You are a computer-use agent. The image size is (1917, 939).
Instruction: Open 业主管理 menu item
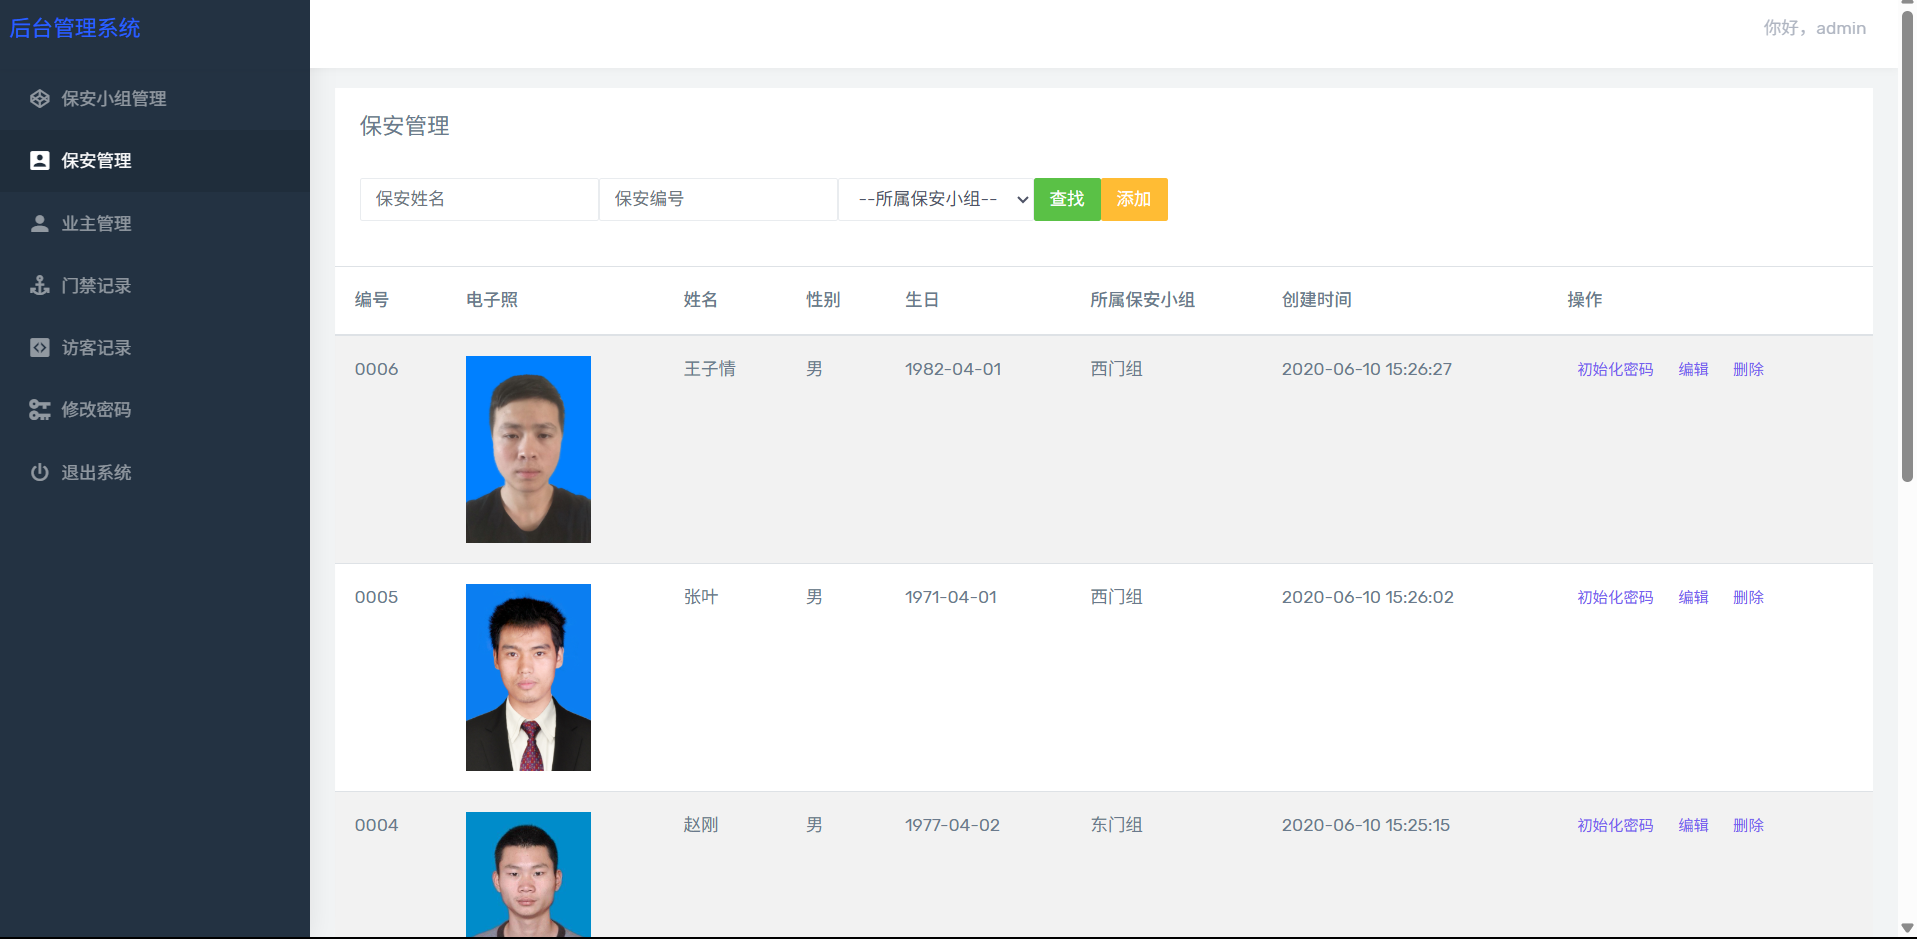tap(155, 224)
